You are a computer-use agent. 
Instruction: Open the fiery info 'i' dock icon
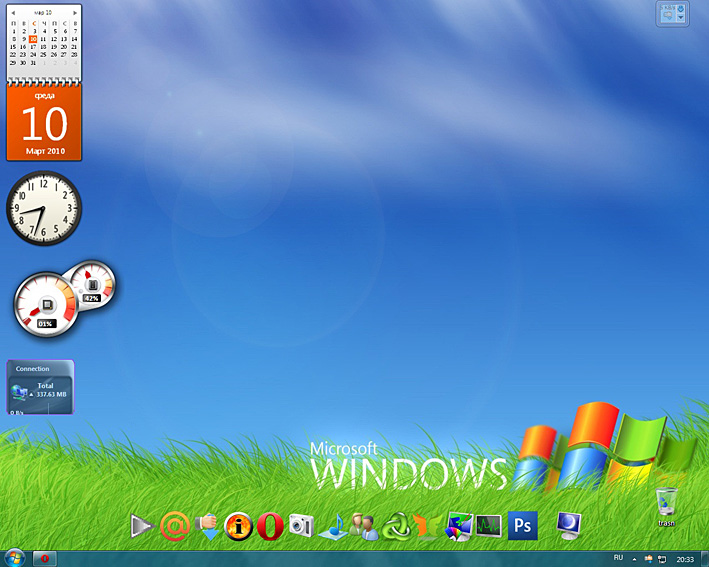[x=238, y=526]
